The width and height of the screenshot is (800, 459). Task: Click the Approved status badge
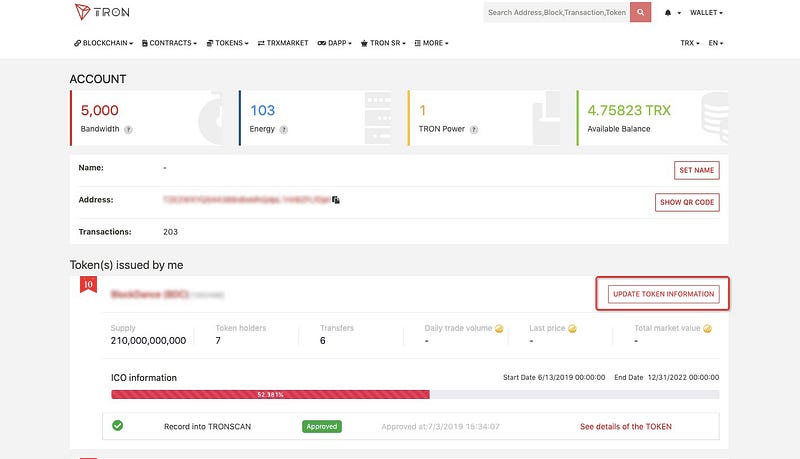tap(321, 426)
